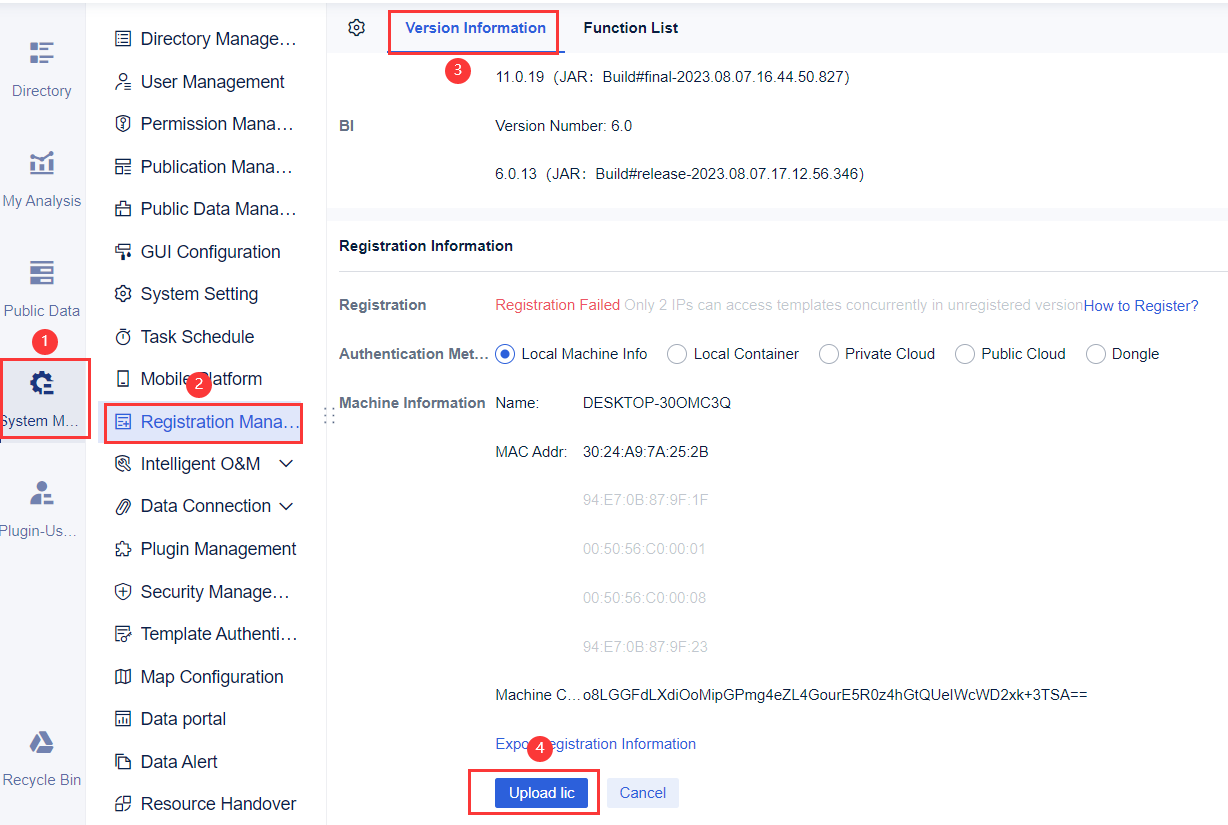Viewport: 1228px width, 825px height.
Task: Select the Mobile Platform icon
Action: 123,378
